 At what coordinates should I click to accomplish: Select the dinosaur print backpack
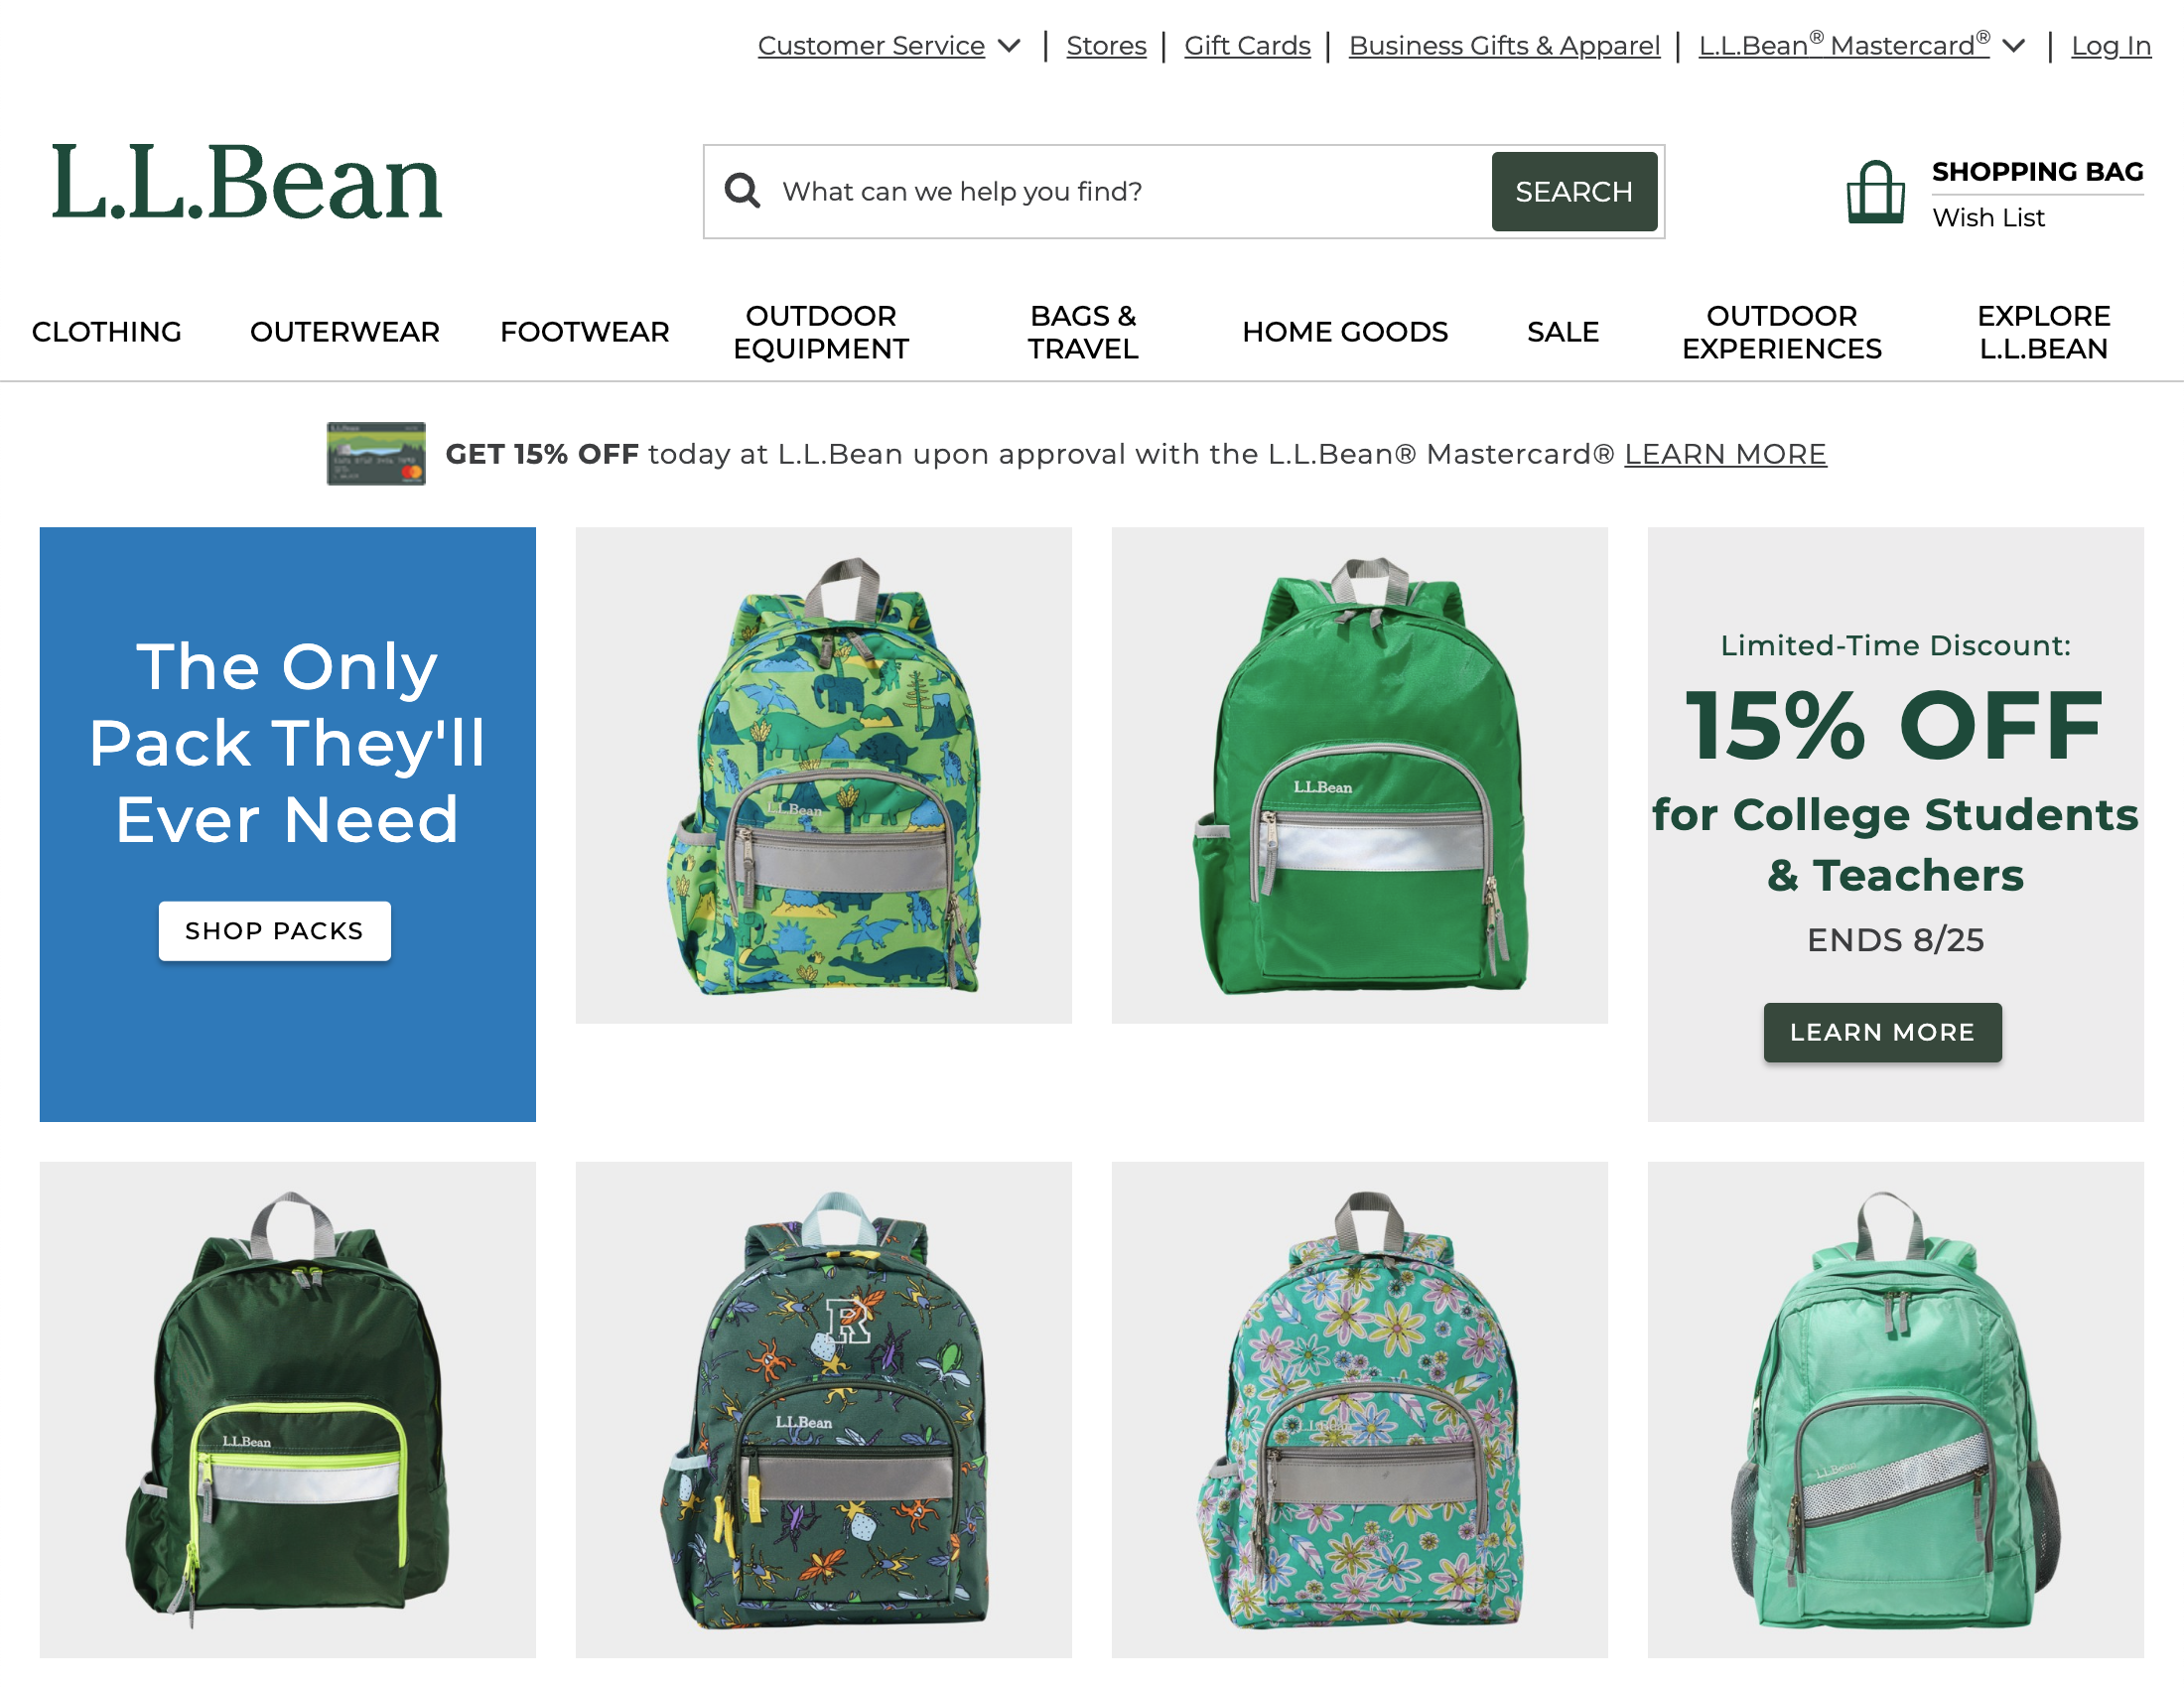point(824,775)
